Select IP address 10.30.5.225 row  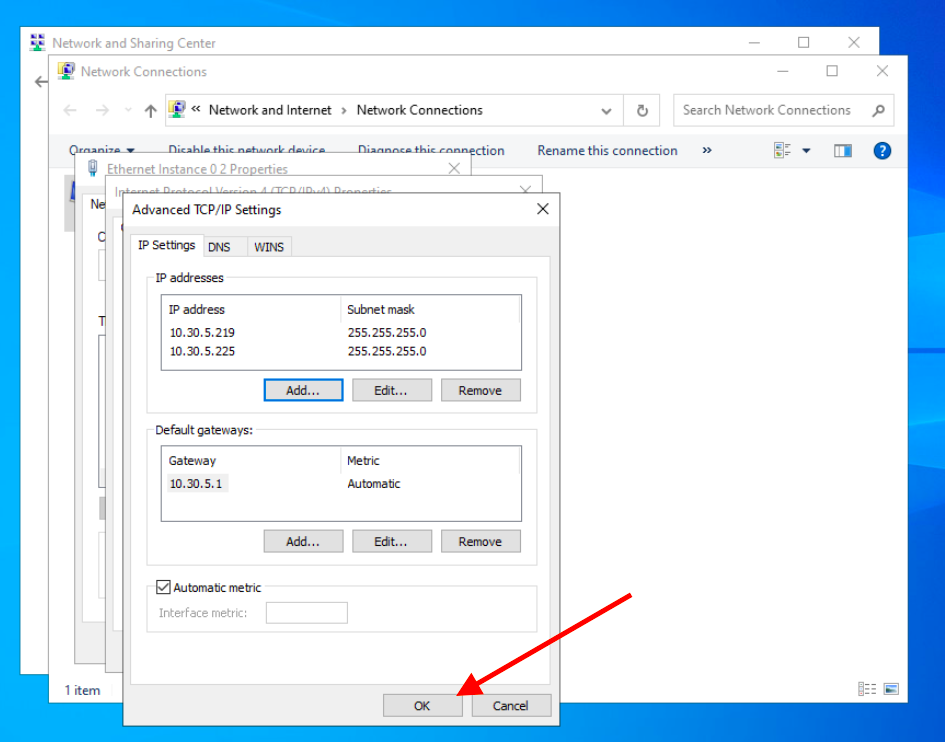341,351
